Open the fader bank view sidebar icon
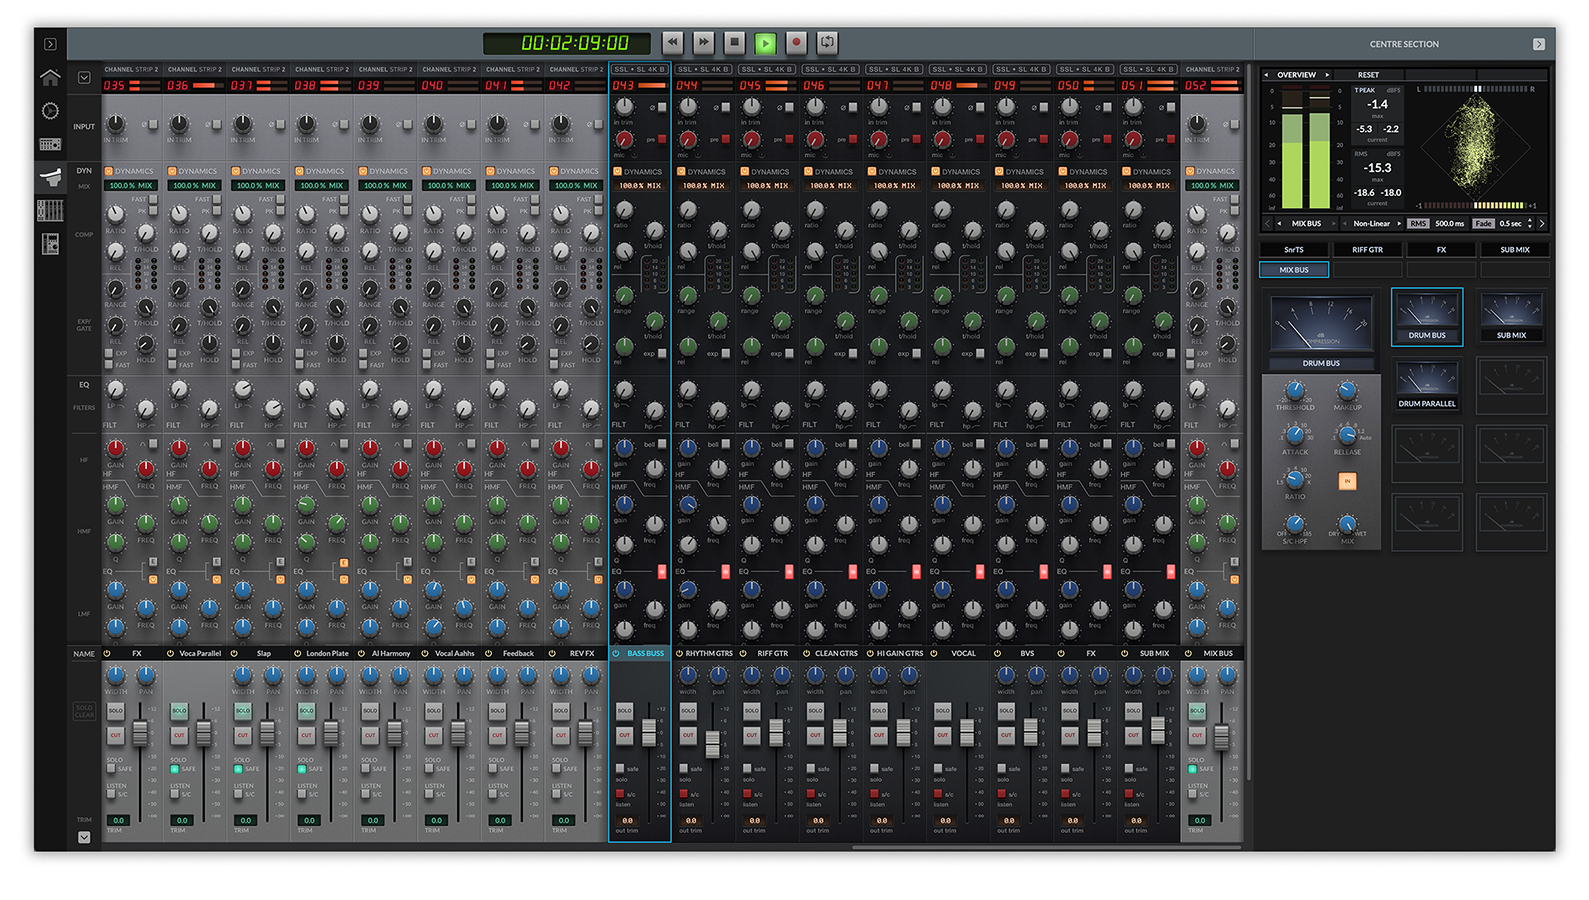Viewport: 1589px width, 900px height. click(x=50, y=210)
